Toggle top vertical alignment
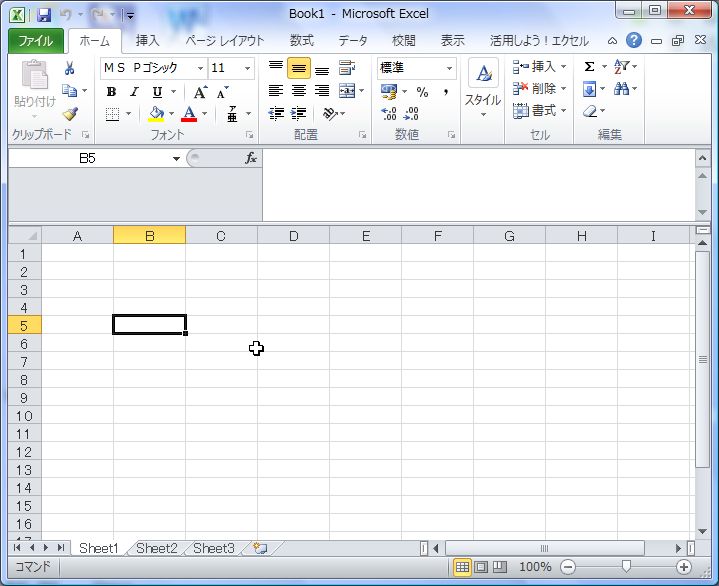The height and width of the screenshot is (586, 719). click(276, 68)
